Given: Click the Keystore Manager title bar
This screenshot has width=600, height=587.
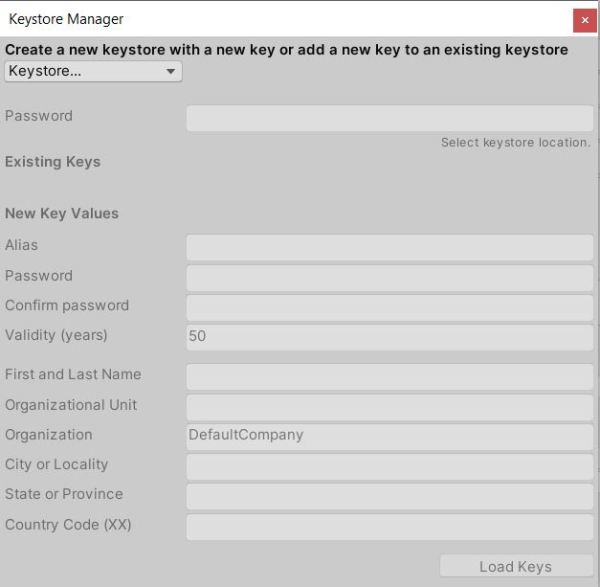Looking at the screenshot, I should (280, 19).
